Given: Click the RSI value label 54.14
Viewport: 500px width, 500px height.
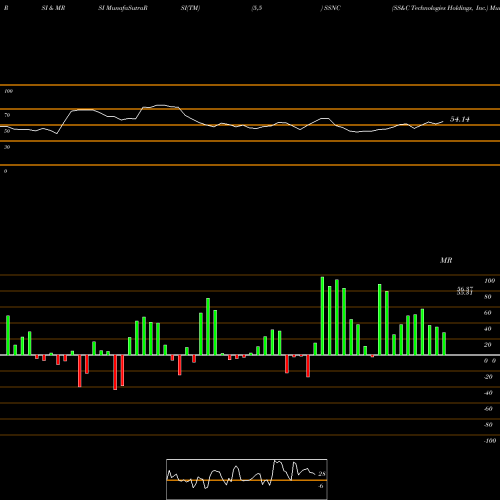Looking at the screenshot, I should (x=460, y=119).
